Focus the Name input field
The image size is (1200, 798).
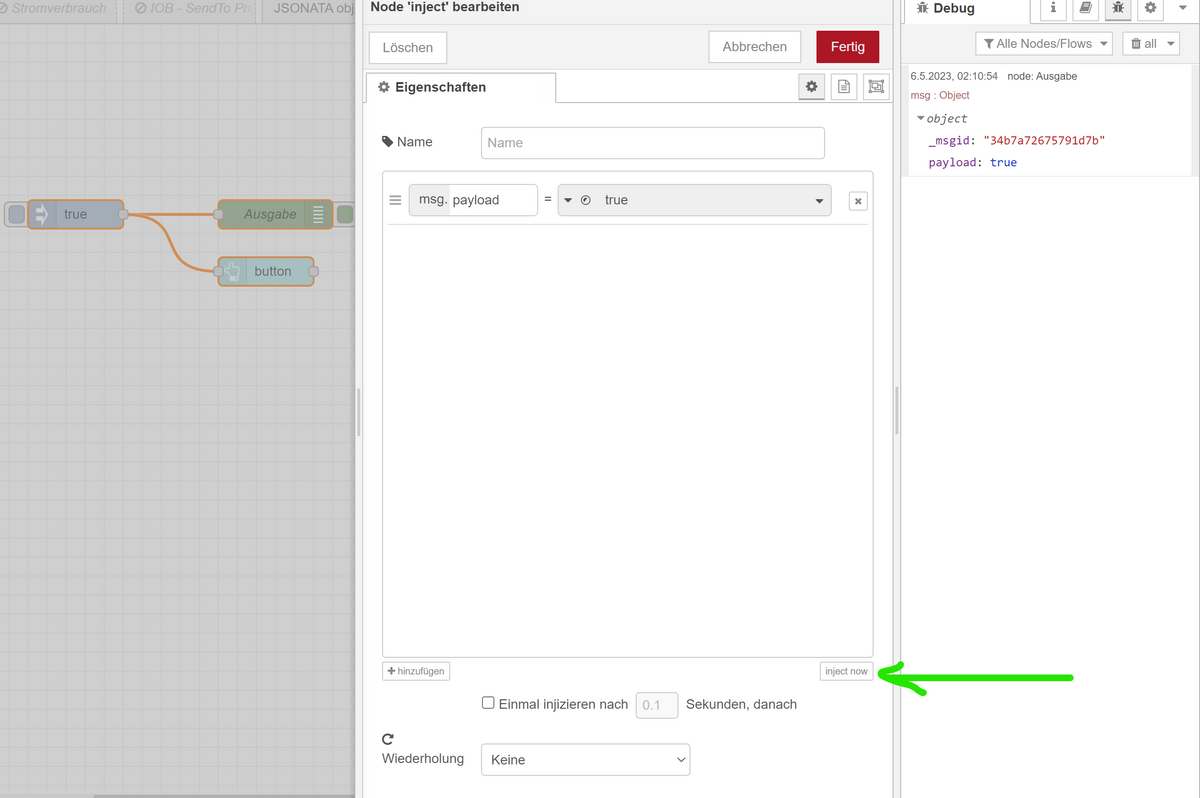click(x=653, y=143)
